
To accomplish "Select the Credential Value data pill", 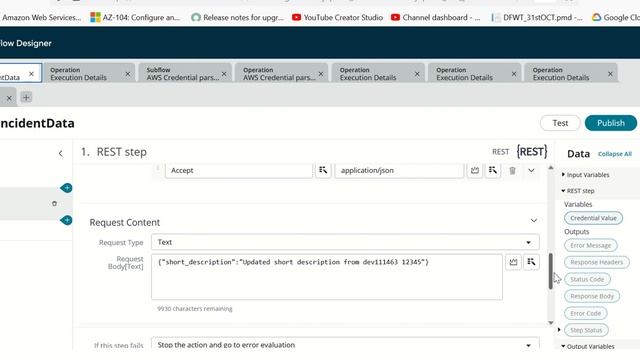I will 593,218.
